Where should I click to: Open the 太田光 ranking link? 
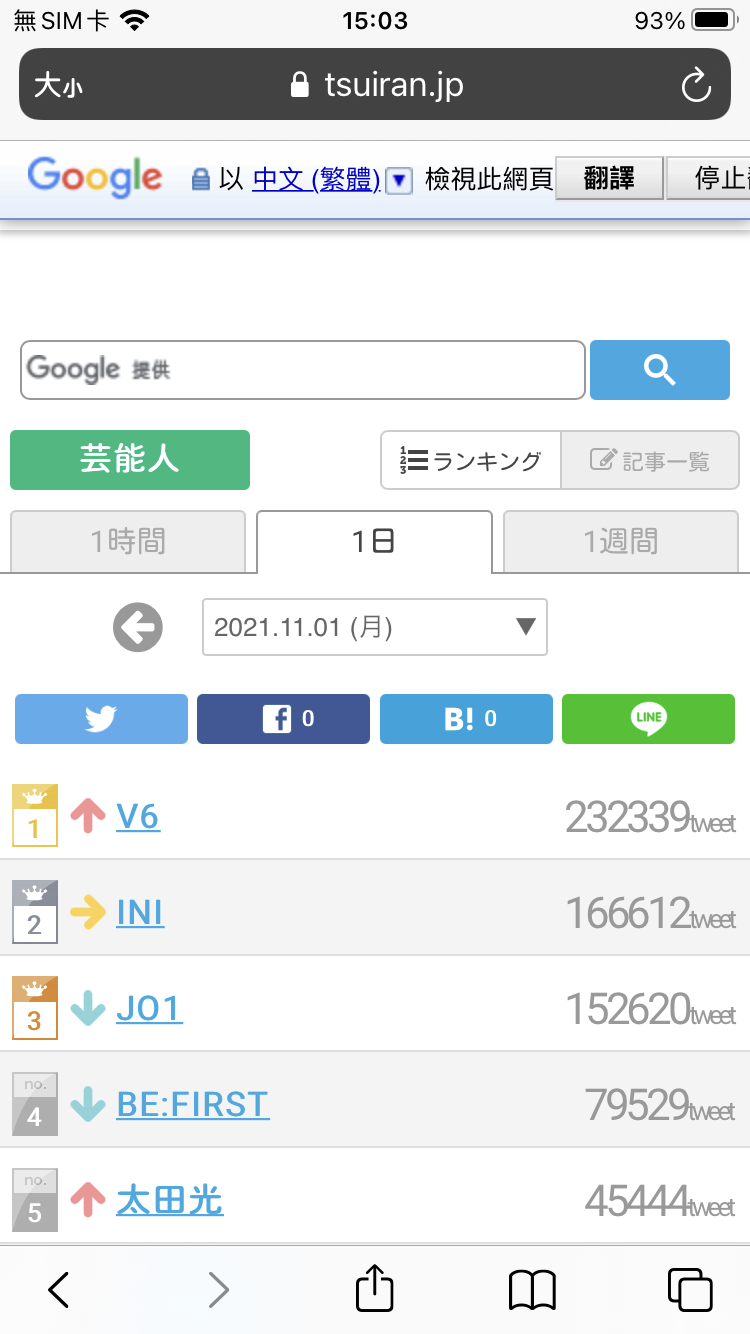(170, 1201)
